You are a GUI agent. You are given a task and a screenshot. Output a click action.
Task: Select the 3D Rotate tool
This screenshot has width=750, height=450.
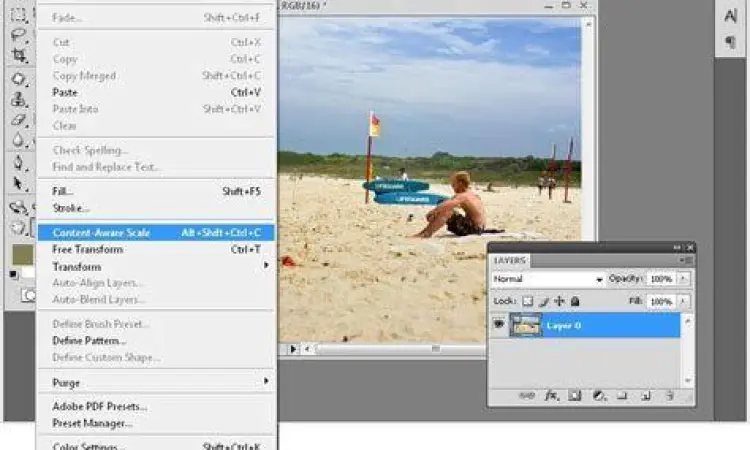tap(18, 208)
